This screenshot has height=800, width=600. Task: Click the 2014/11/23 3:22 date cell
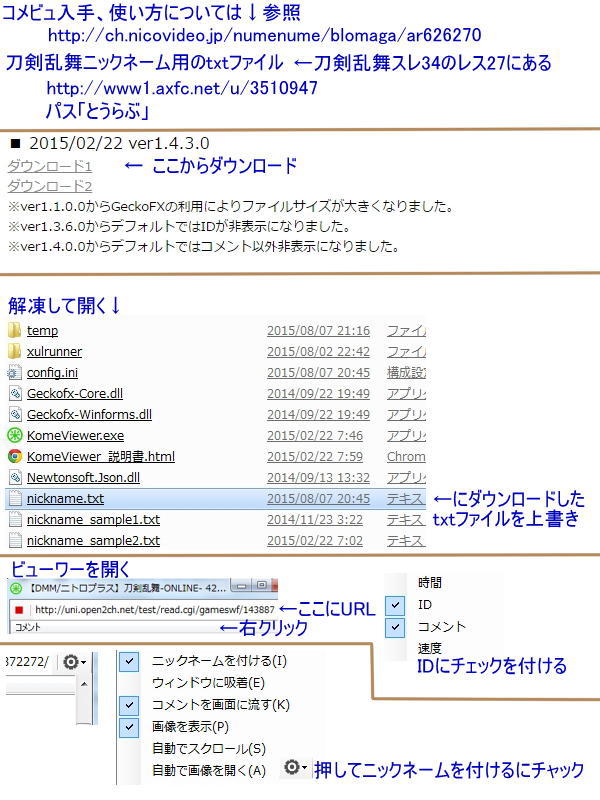click(x=315, y=519)
